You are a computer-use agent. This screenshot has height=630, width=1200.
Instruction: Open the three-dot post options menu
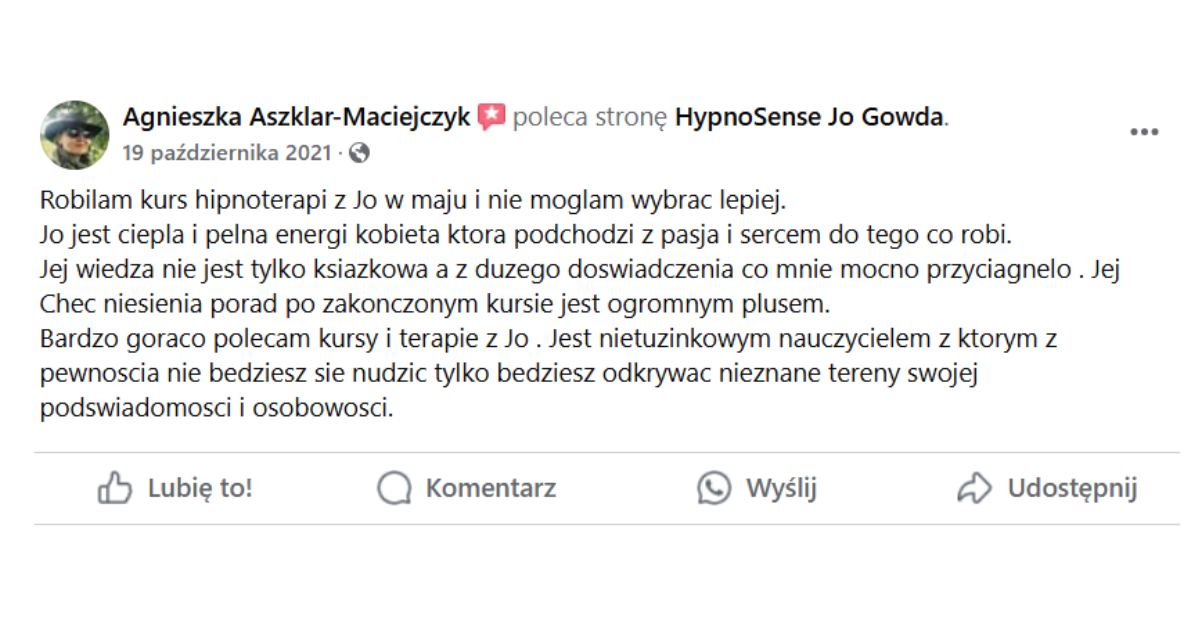coord(1144,133)
